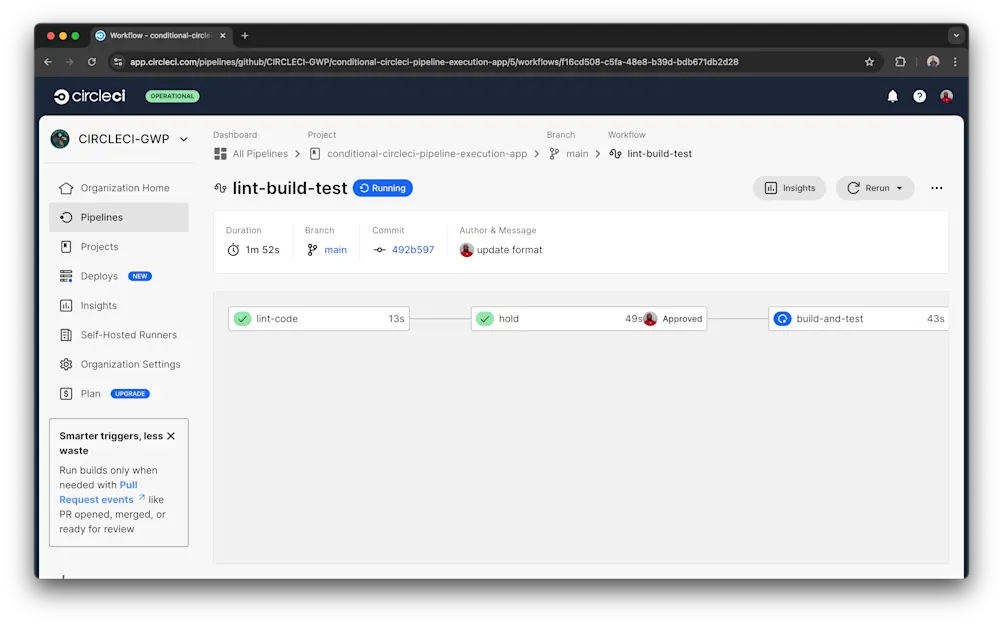1003x624 pixels.
Task: Open the Insights button for workflow
Action: (789, 188)
